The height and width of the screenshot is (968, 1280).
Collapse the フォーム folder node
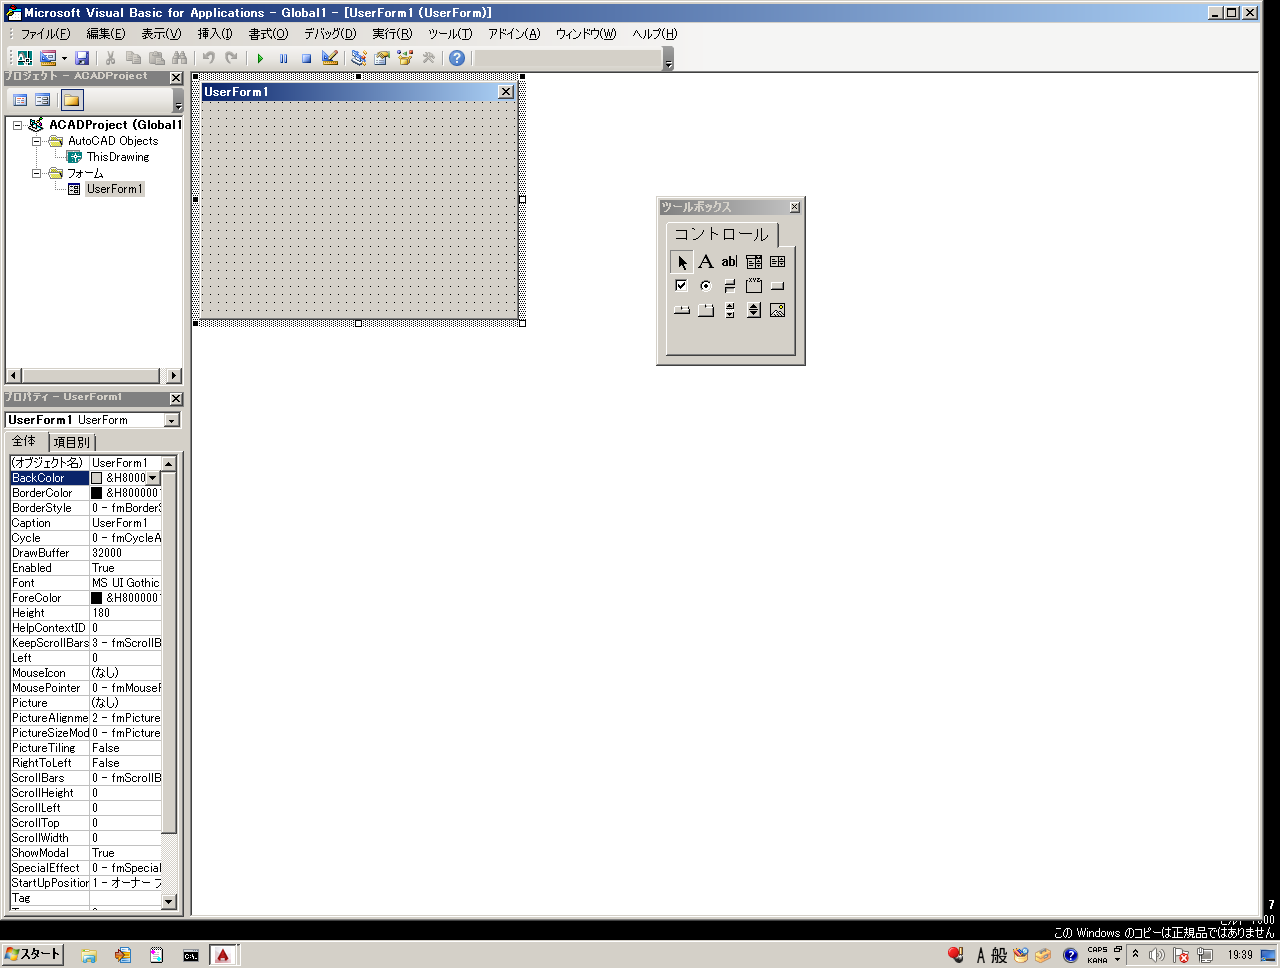tap(37, 173)
